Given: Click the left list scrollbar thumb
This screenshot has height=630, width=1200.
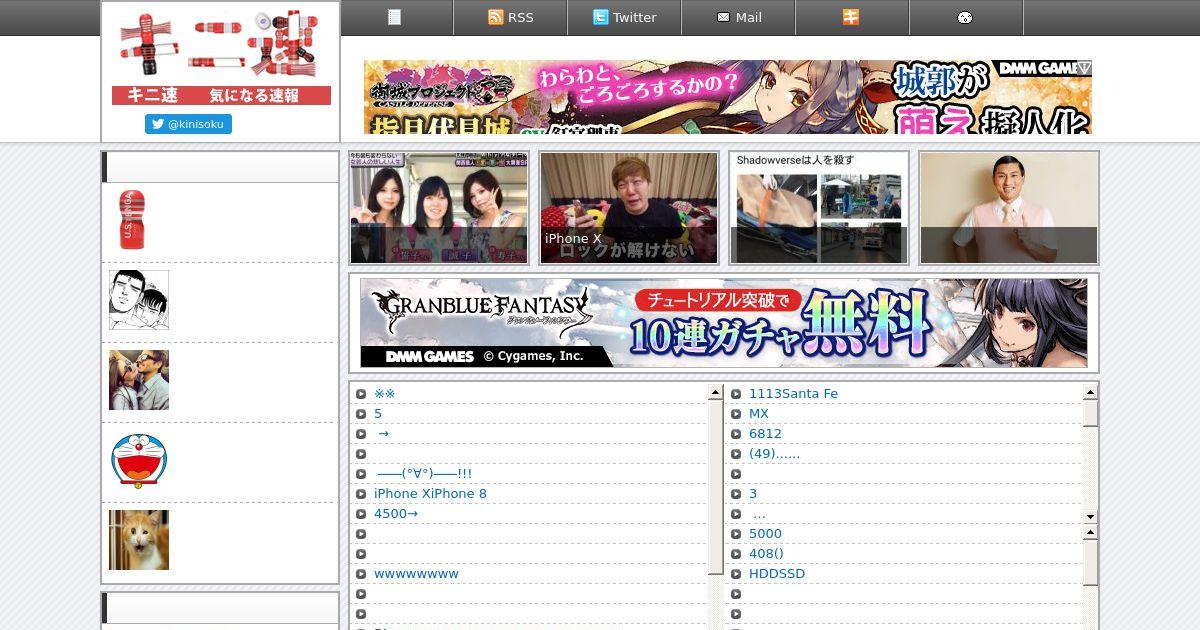Looking at the screenshot, I should coord(715,487).
